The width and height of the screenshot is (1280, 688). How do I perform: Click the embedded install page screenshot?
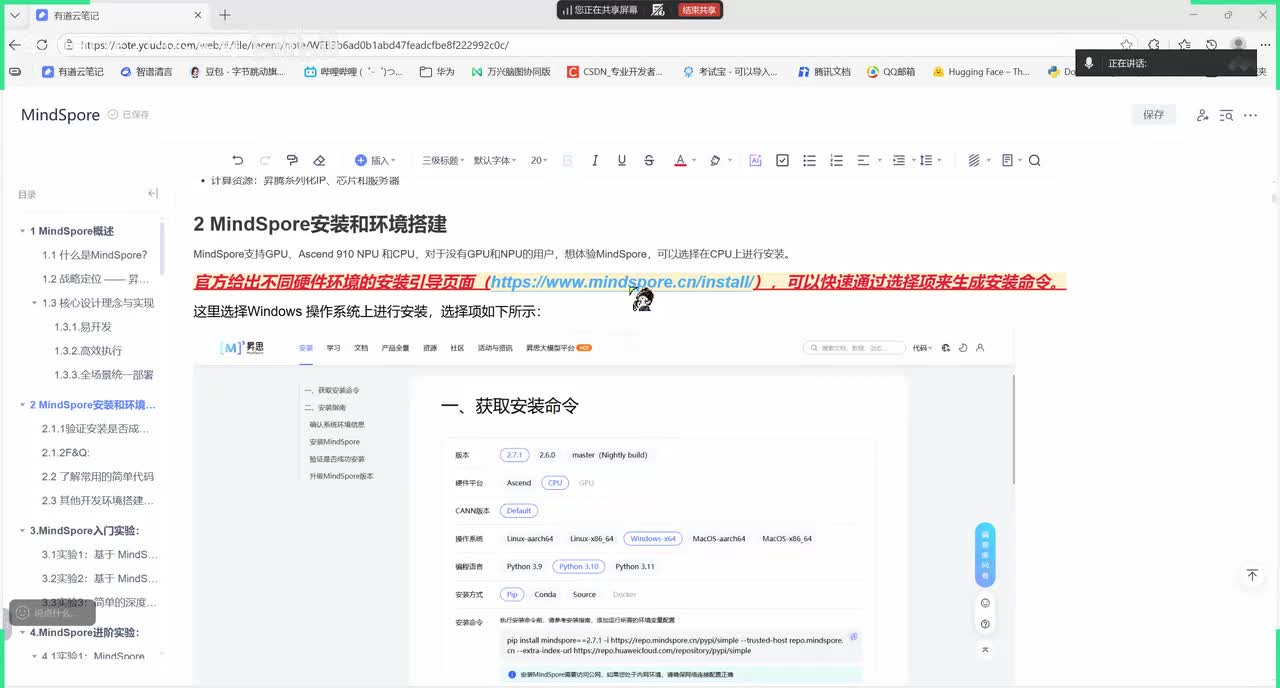pos(603,507)
